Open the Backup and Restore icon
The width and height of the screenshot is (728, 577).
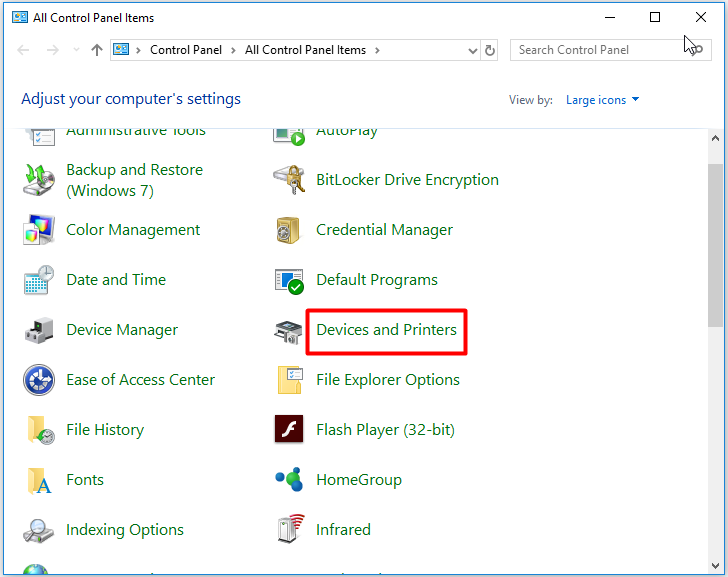coord(39,180)
